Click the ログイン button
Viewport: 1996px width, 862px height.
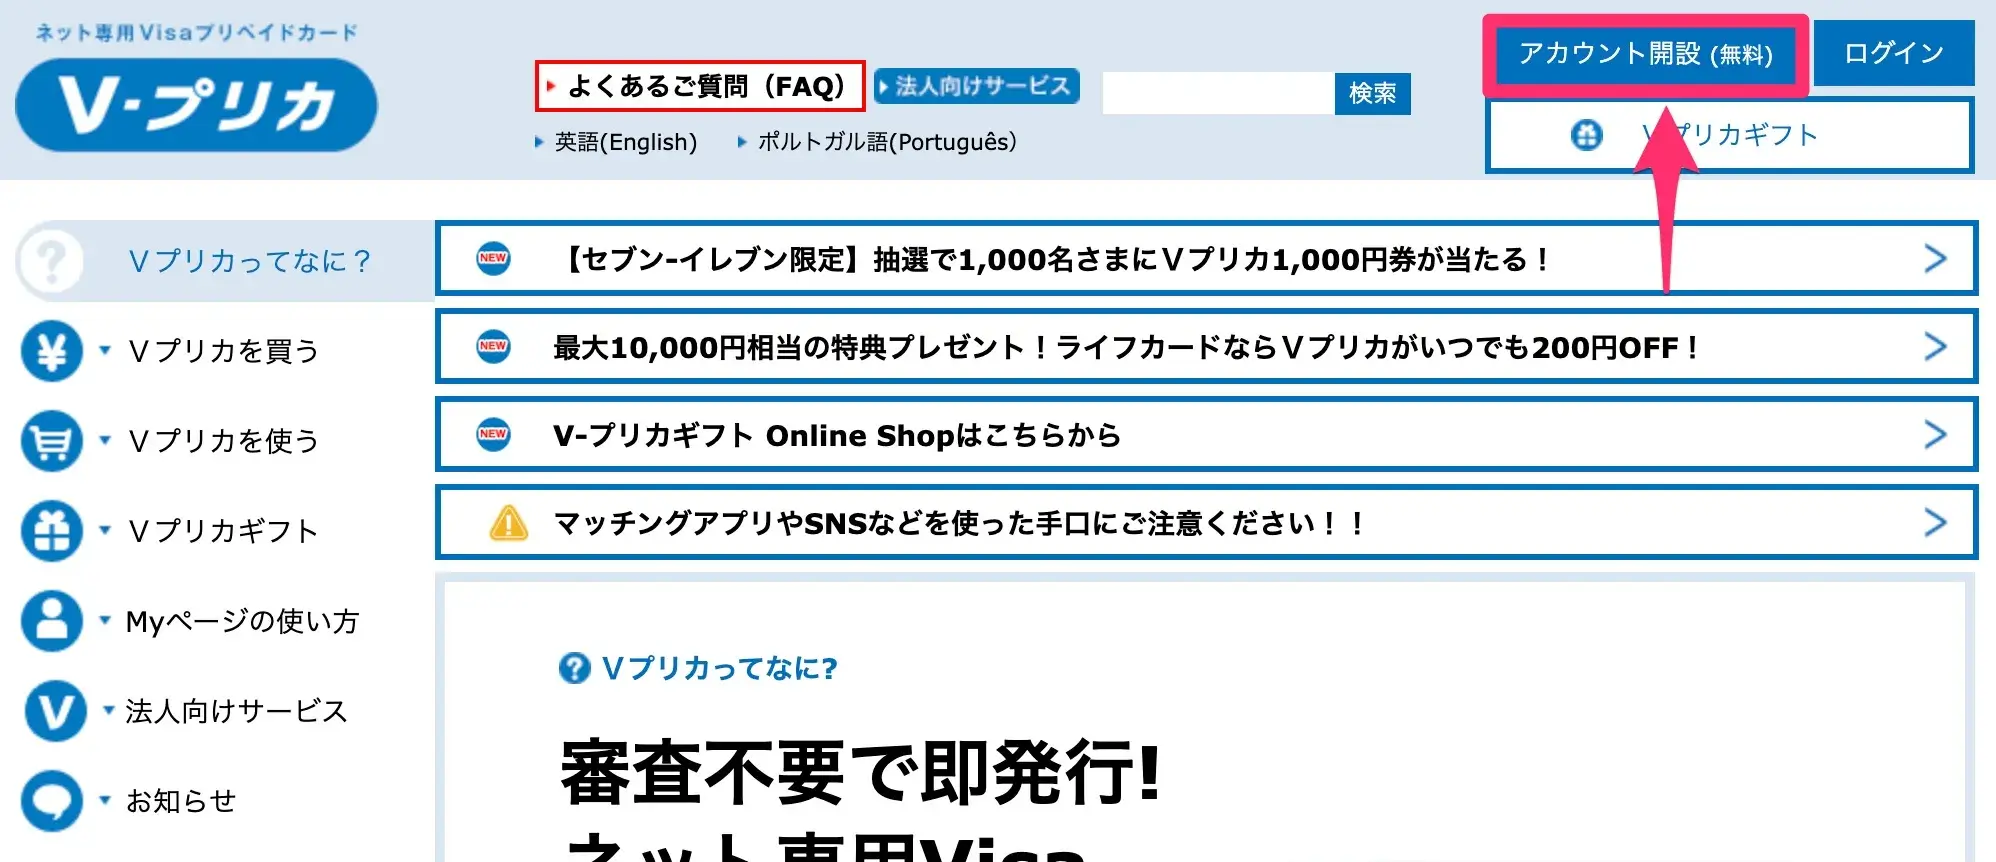[1894, 53]
